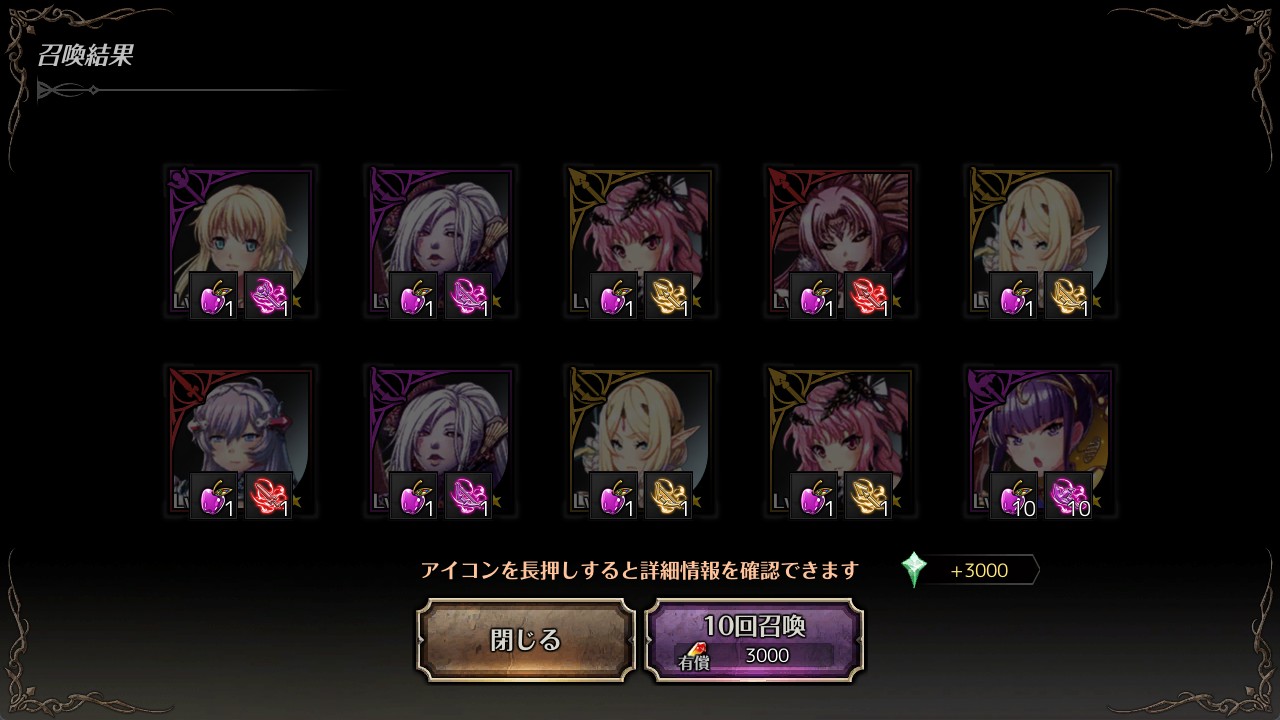Open the bottom-row white-haired woman portrait
1280x720 pixels.
pyautogui.click(x=440, y=441)
